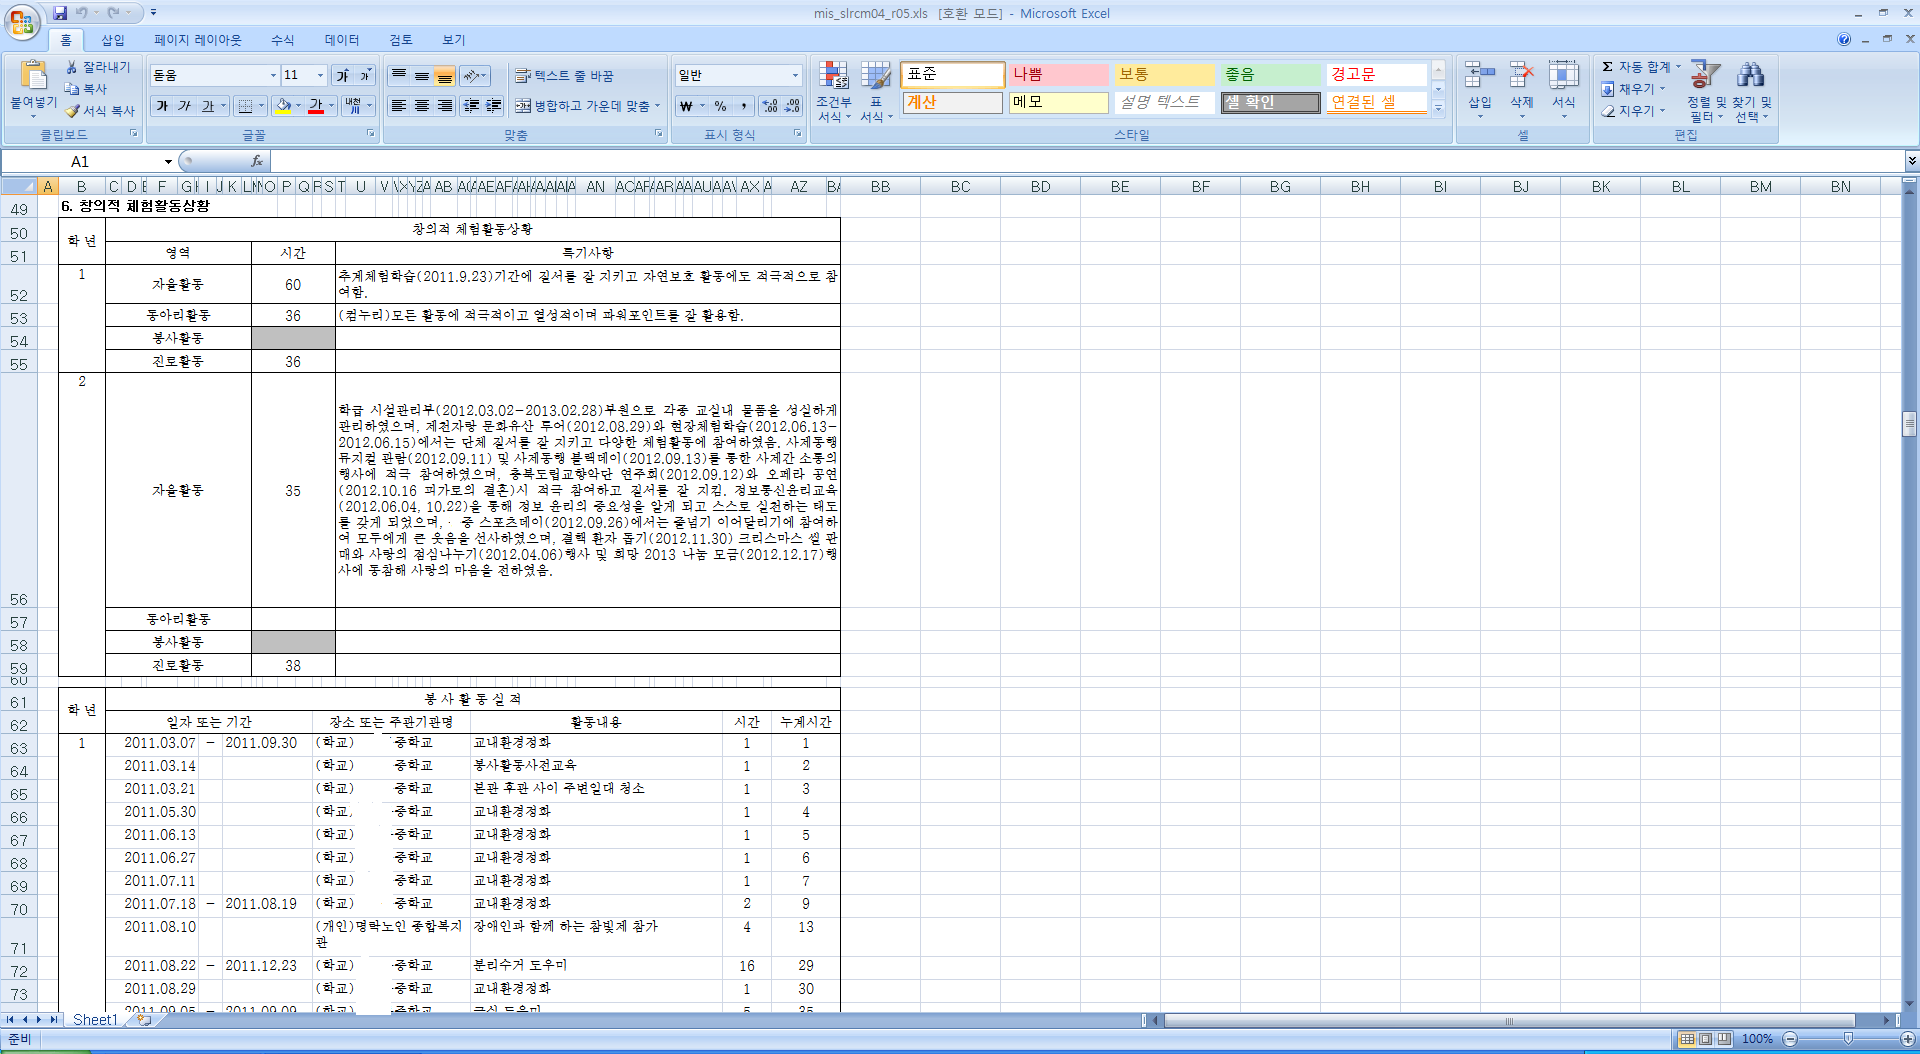Screen dimensions: 1920x1054
Task: Click the Insert cells (삽입) icon
Action: pos(1479,76)
